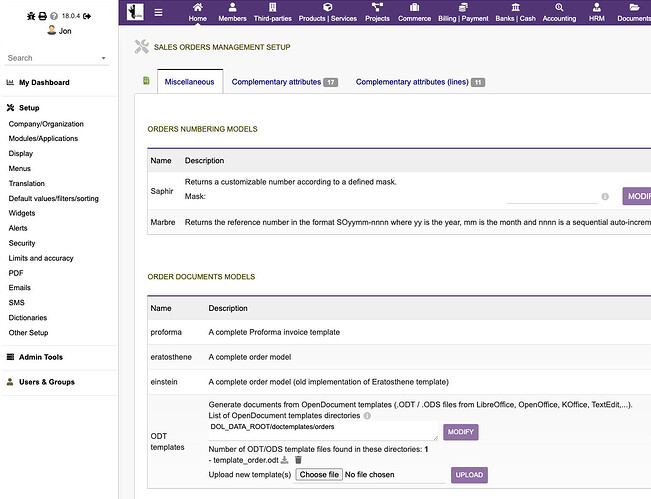Screen dimensions: 651x499
Task: Open the Jon user avatar
Action: point(51,30)
